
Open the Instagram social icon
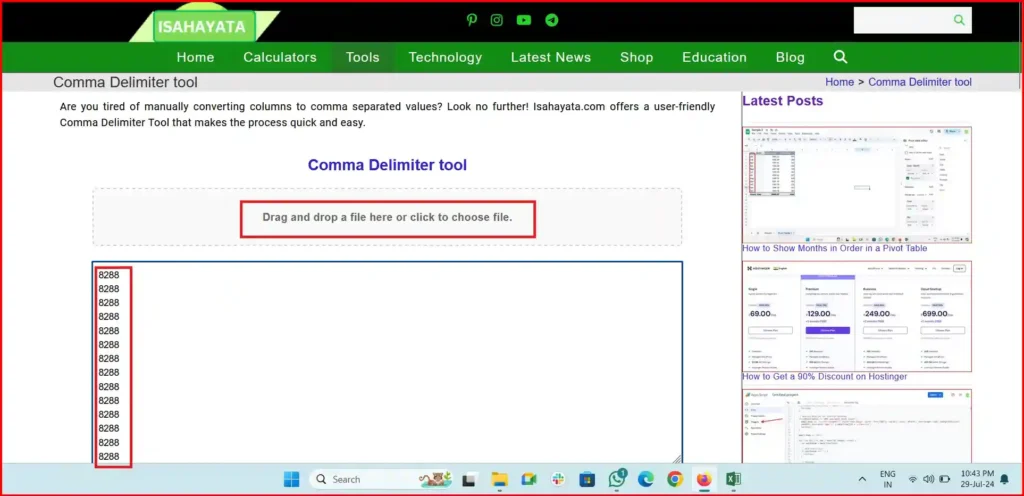pyautogui.click(x=497, y=20)
